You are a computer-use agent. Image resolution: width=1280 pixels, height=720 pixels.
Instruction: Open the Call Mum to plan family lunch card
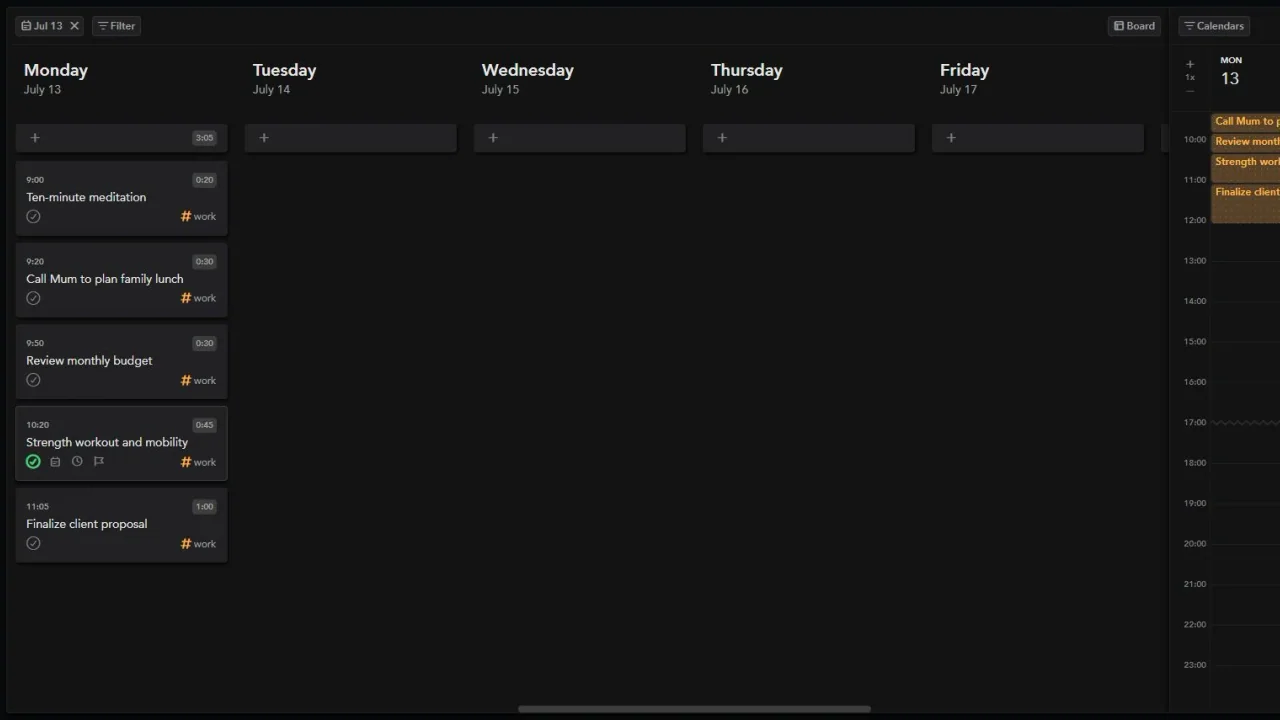point(121,280)
